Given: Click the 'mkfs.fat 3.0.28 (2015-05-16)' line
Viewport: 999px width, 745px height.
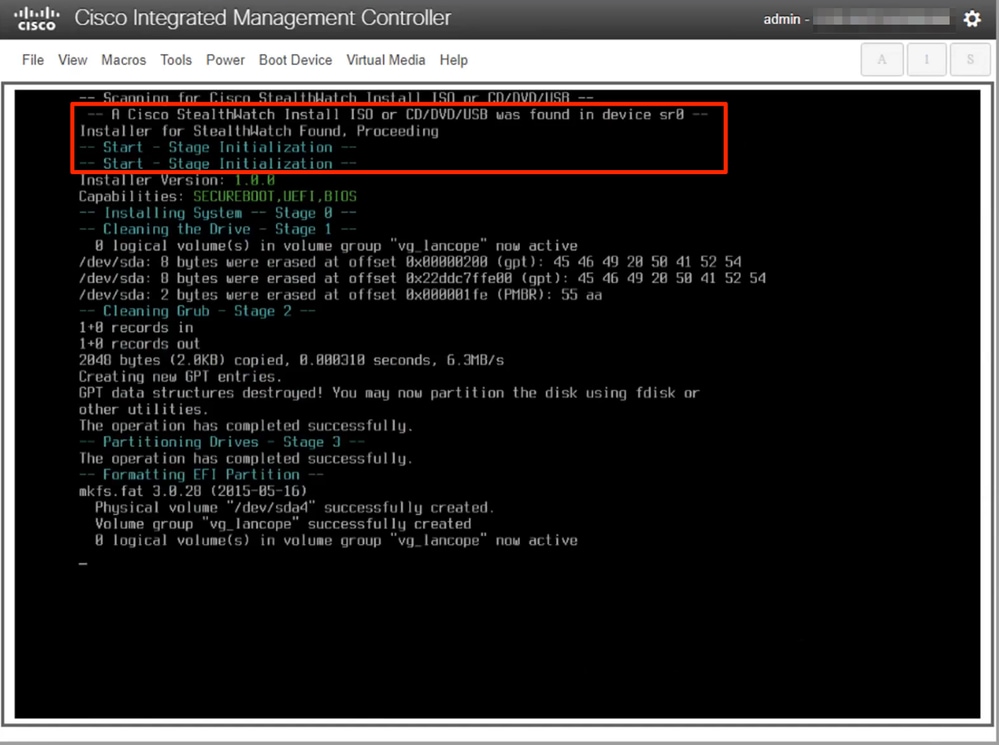Looking at the screenshot, I should tap(193, 491).
